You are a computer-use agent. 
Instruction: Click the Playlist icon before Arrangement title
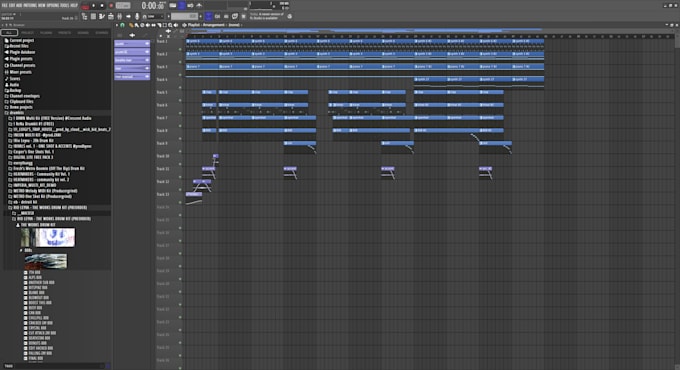(x=184, y=25)
